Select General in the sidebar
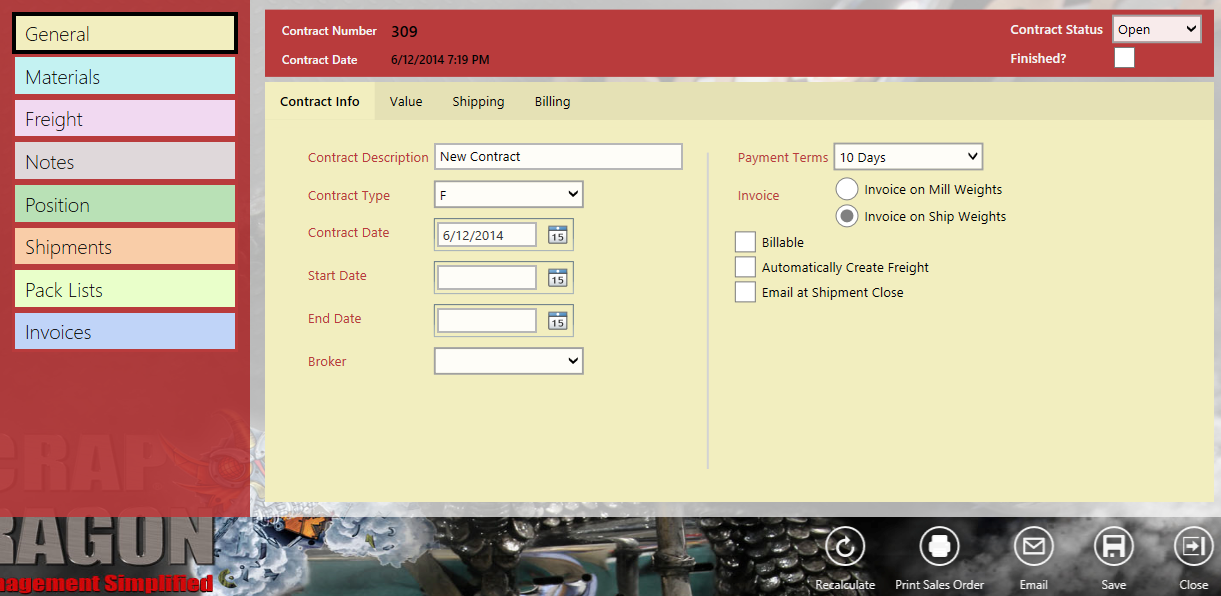This screenshot has width=1221, height=596. pos(125,33)
